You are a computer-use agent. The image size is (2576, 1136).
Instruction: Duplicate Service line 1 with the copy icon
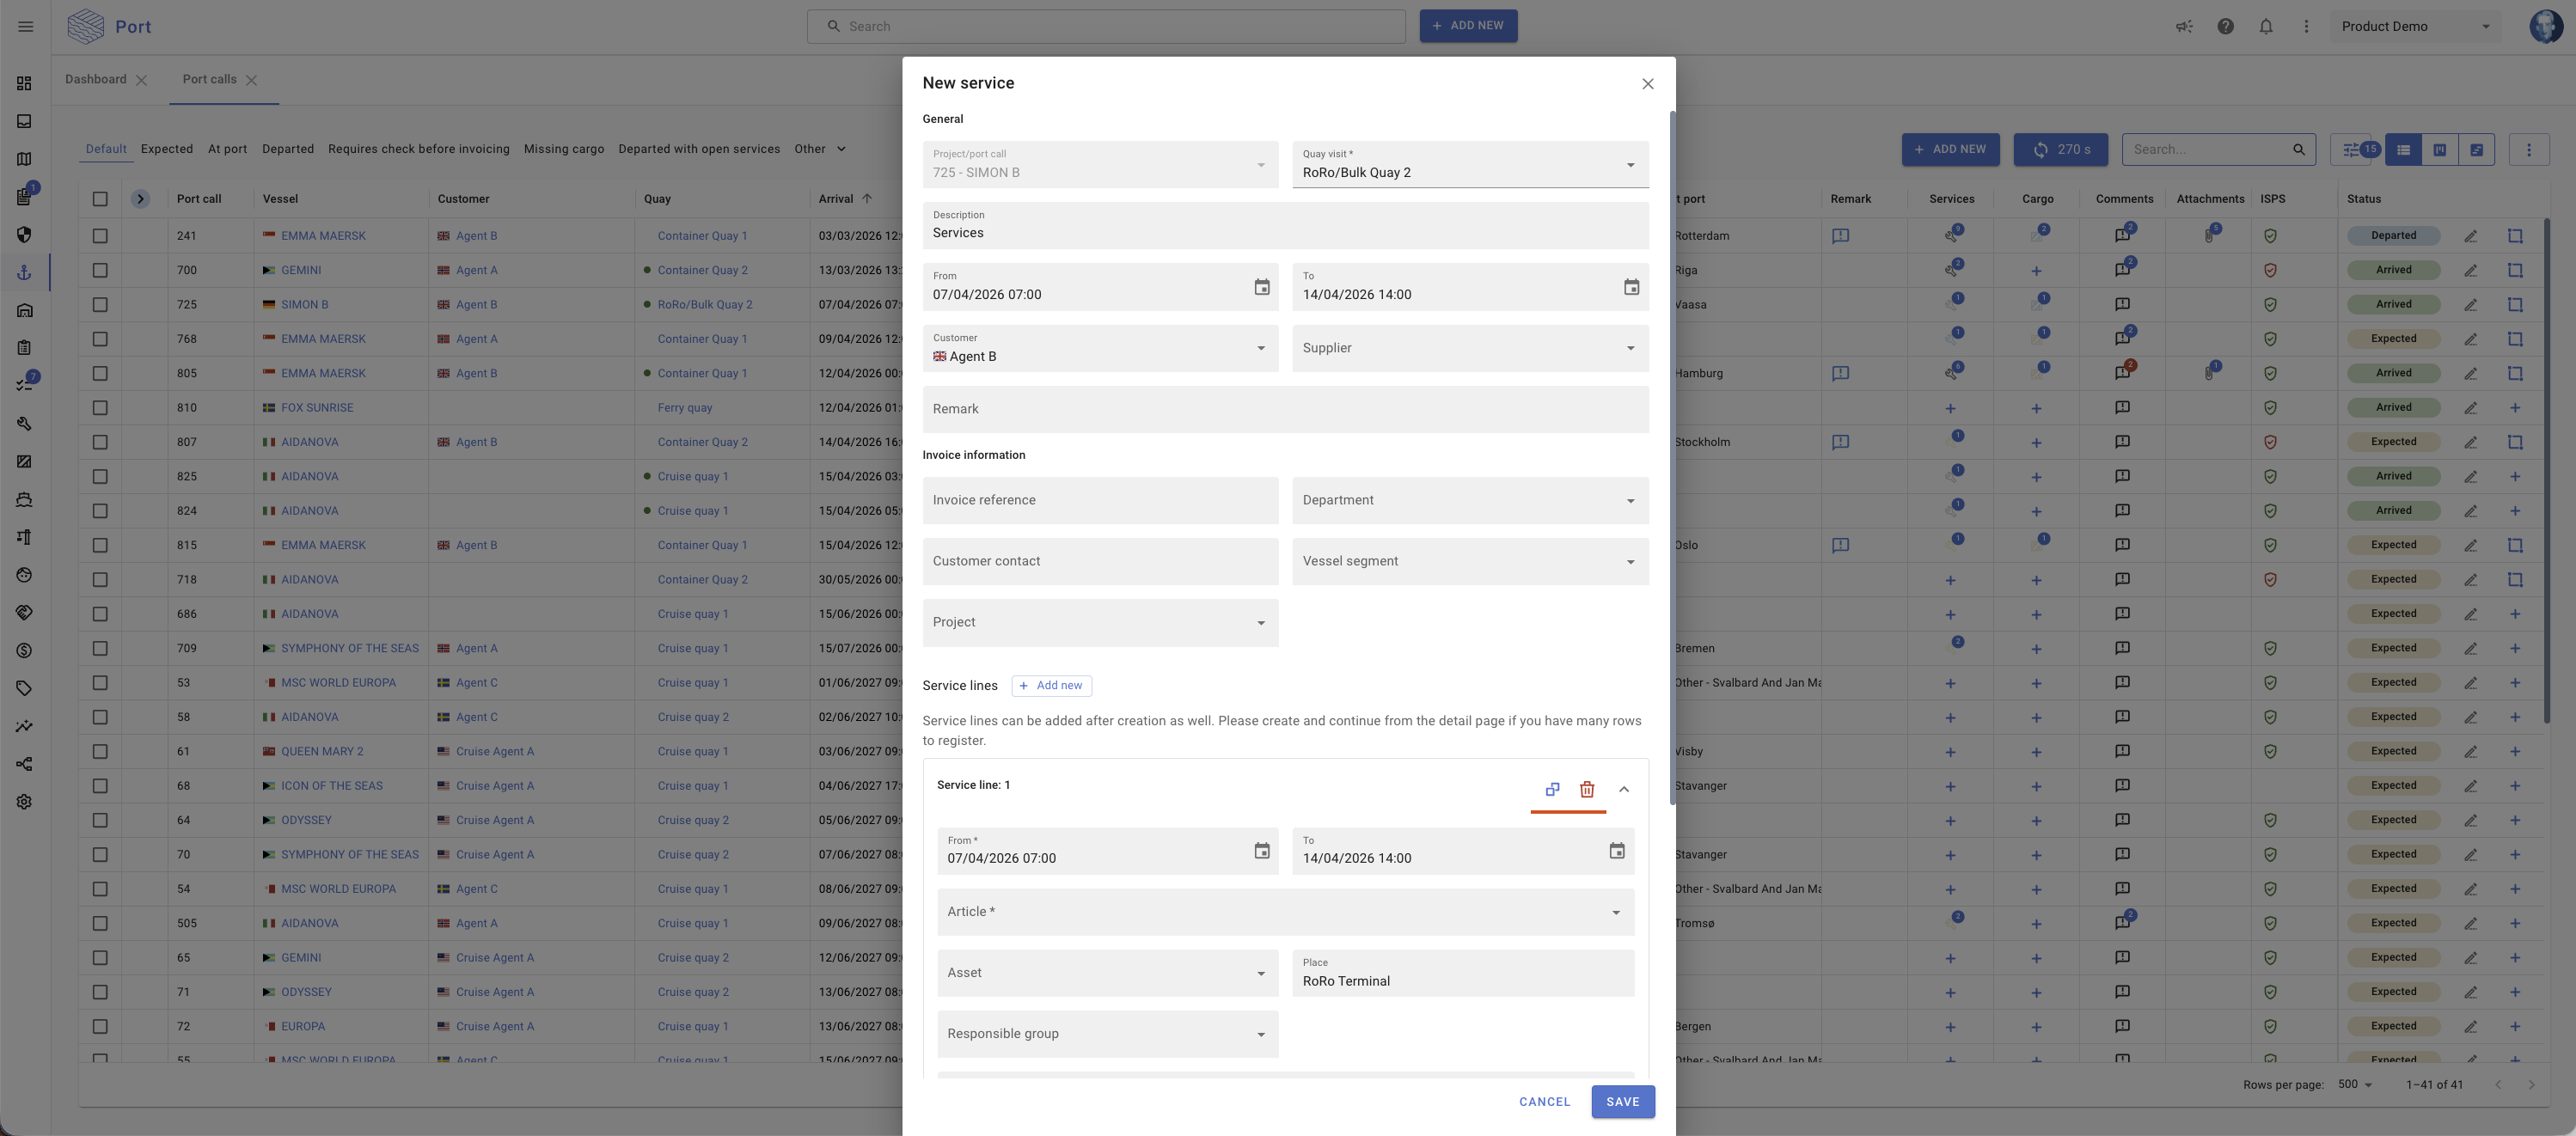(x=1552, y=789)
